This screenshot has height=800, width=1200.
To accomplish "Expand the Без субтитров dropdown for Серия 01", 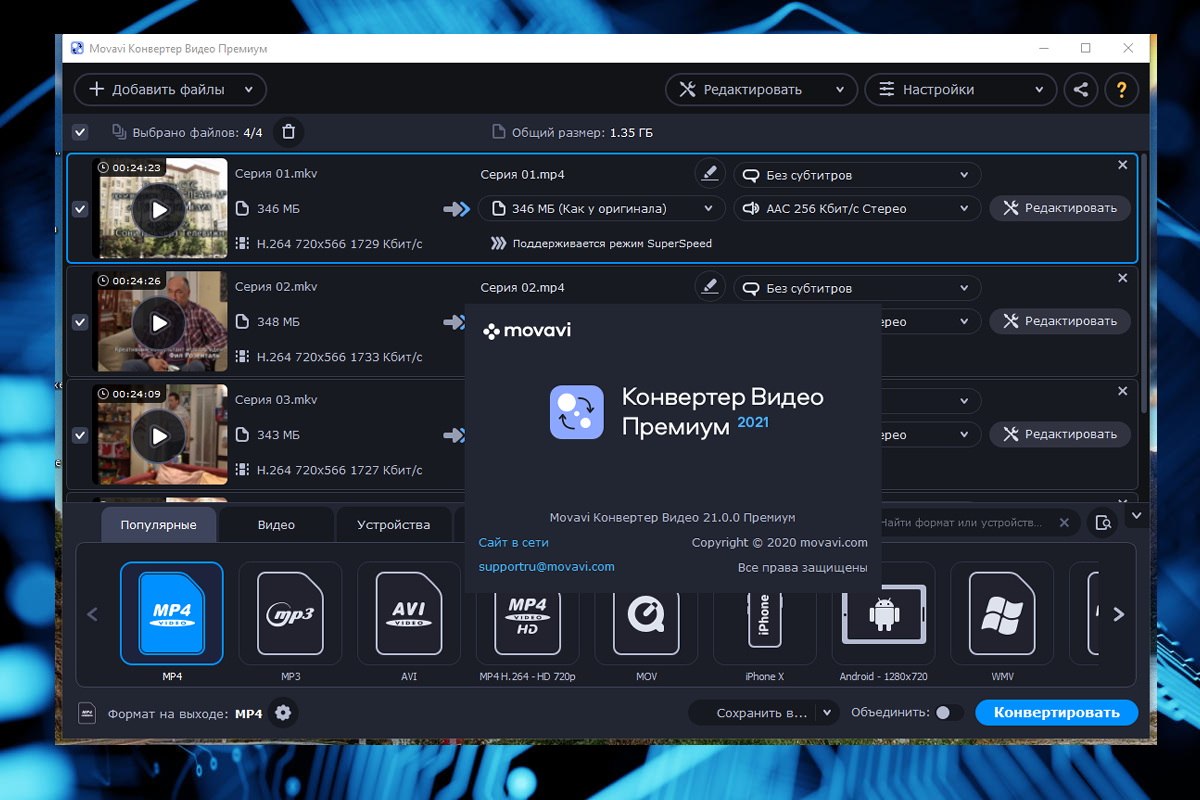I will coord(857,175).
